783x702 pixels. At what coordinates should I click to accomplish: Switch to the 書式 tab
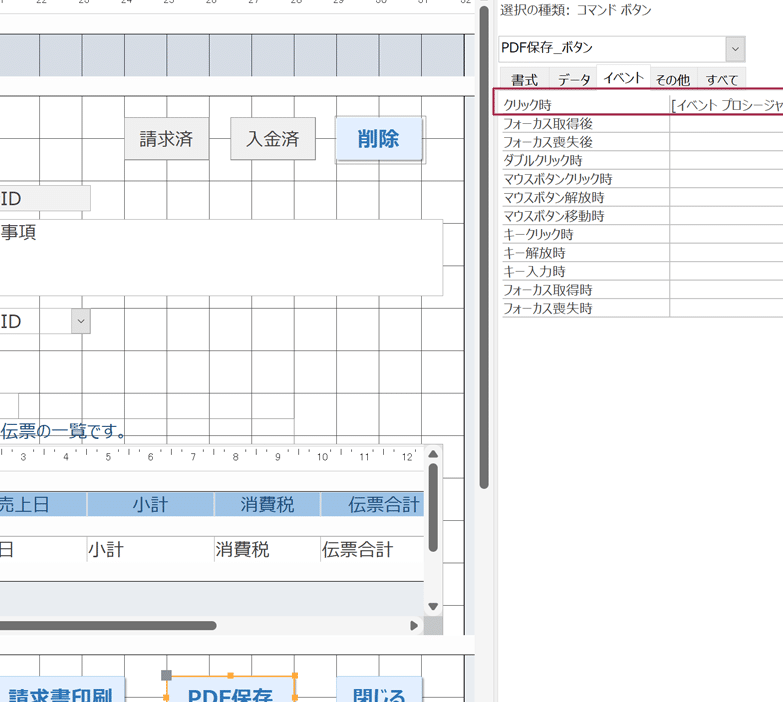pyautogui.click(x=524, y=80)
